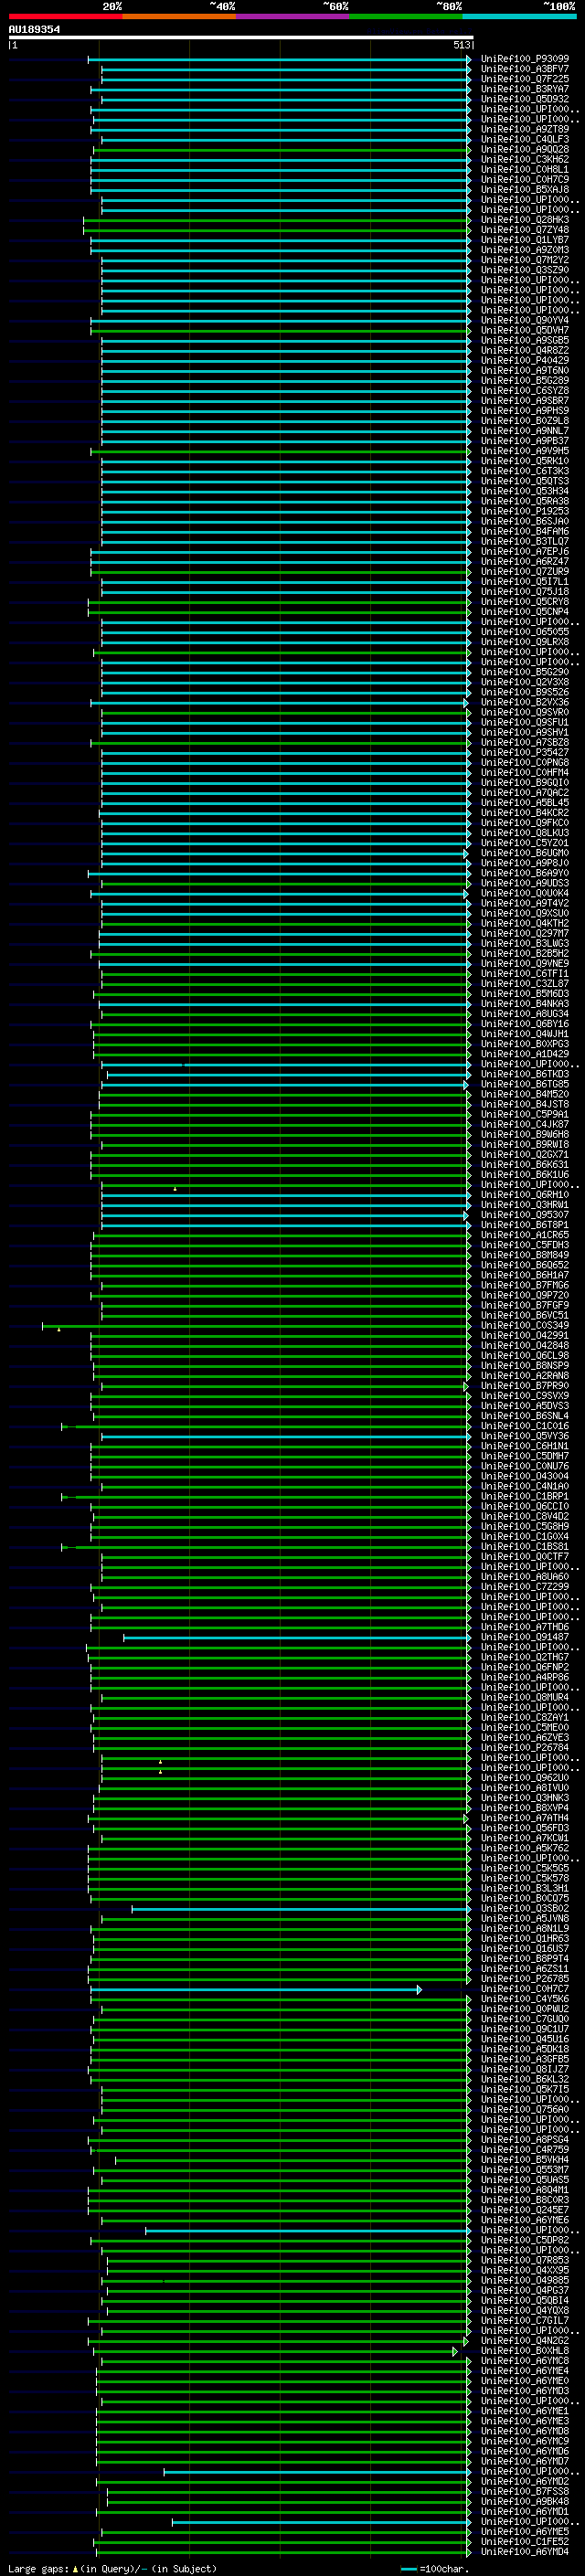
Task: Click the red ~20% legend segment
Action: (65, 16)
